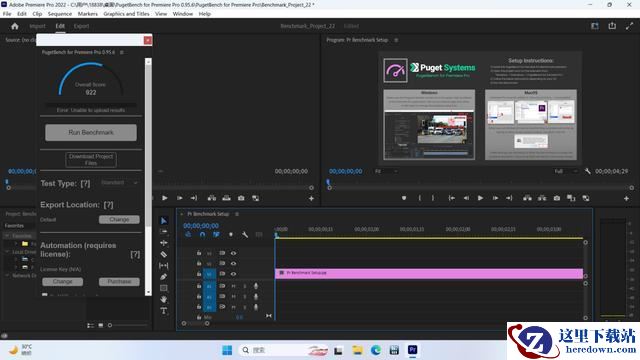640x360 pixels.
Task: Toggle lock on V1 track
Action: click(x=199, y=273)
